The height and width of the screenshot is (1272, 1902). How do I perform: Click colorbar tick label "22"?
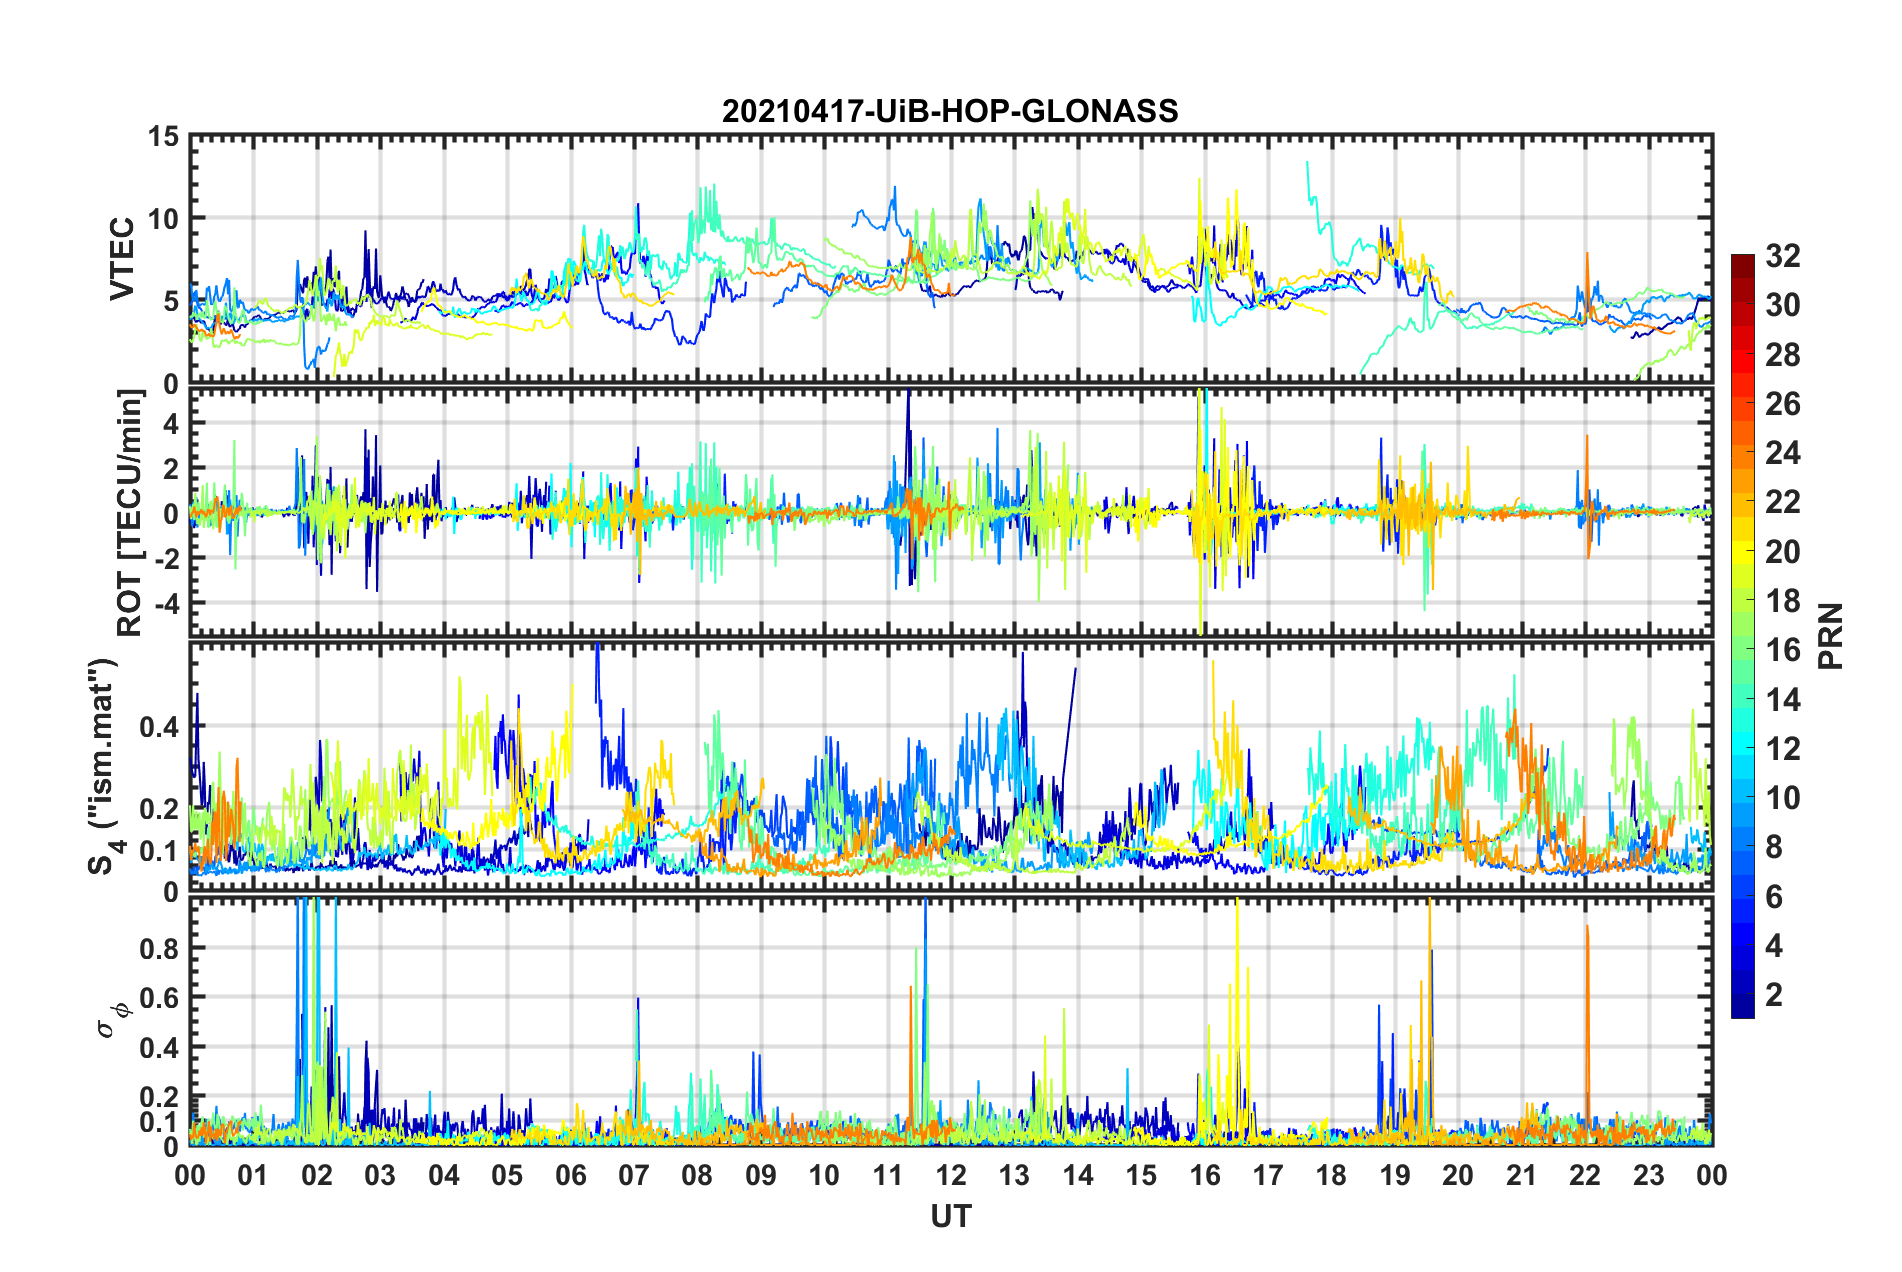point(1782,502)
